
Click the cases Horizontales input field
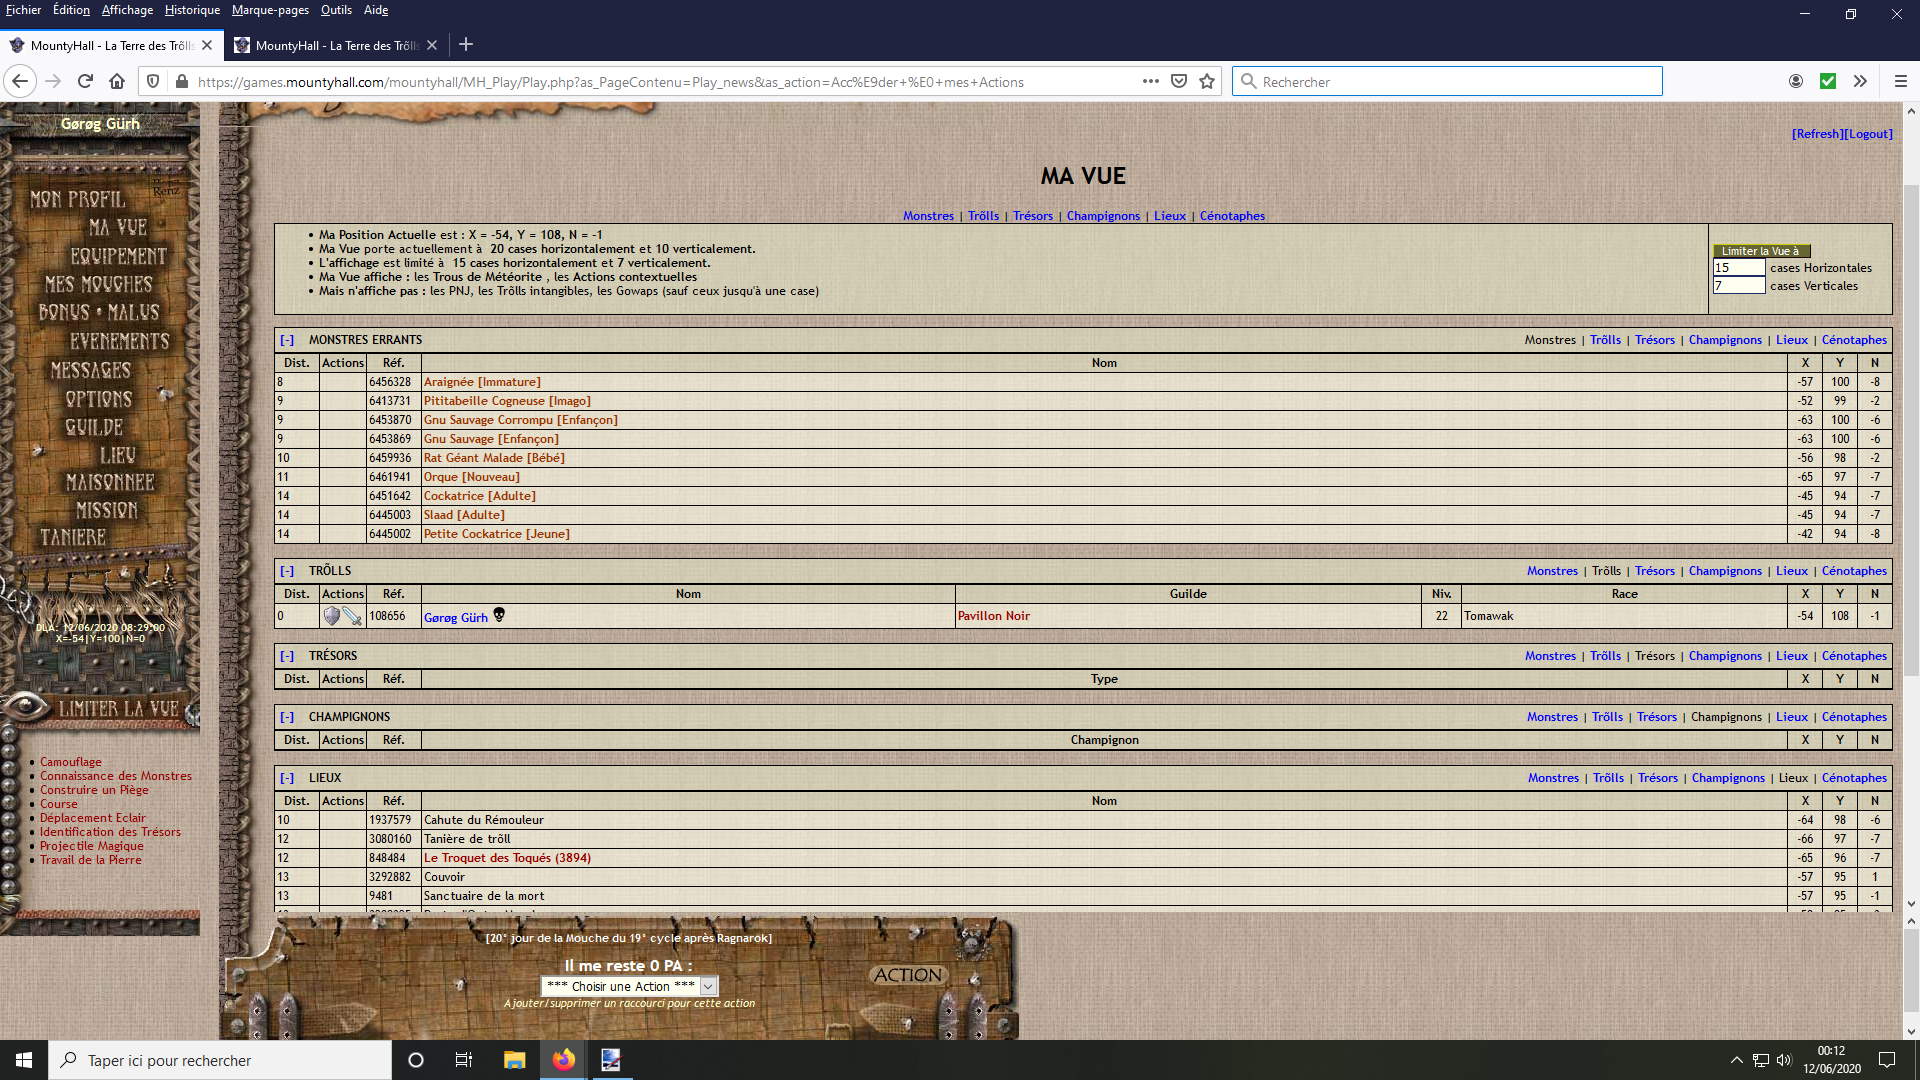pyautogui.click(x=1738, y=268)
